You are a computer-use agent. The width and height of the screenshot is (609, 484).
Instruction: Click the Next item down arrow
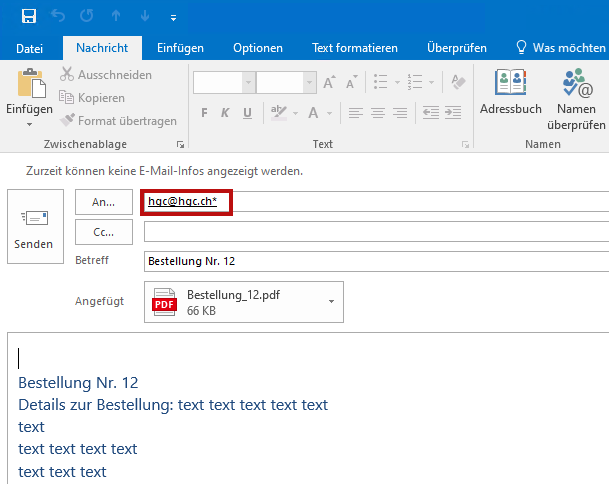(145, 16)
